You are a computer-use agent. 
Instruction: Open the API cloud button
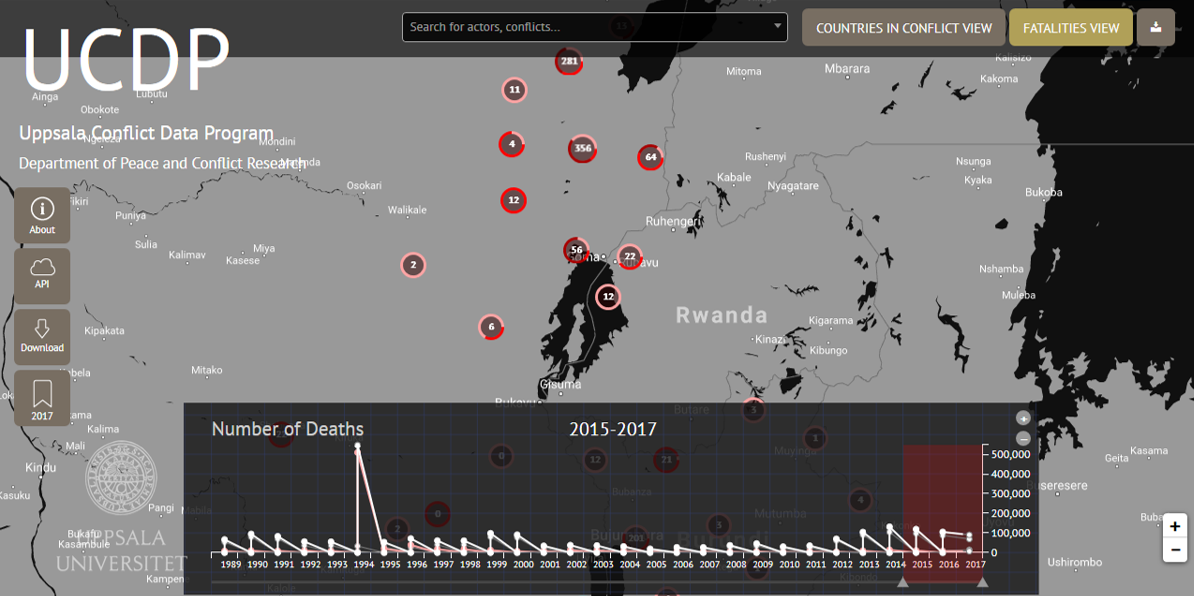(42, 276)
